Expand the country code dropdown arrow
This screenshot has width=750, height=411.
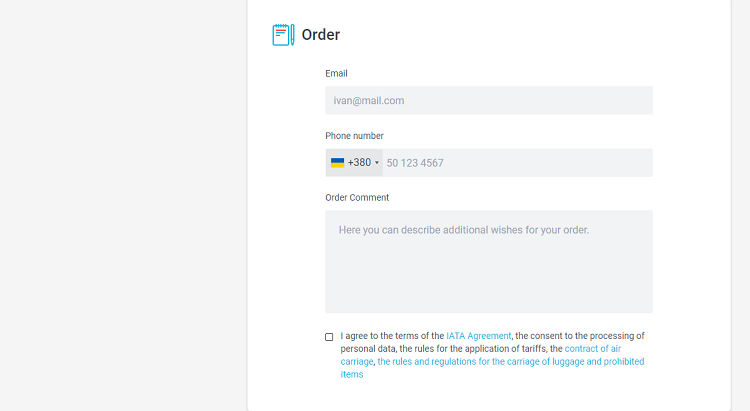tap(377, 163)
